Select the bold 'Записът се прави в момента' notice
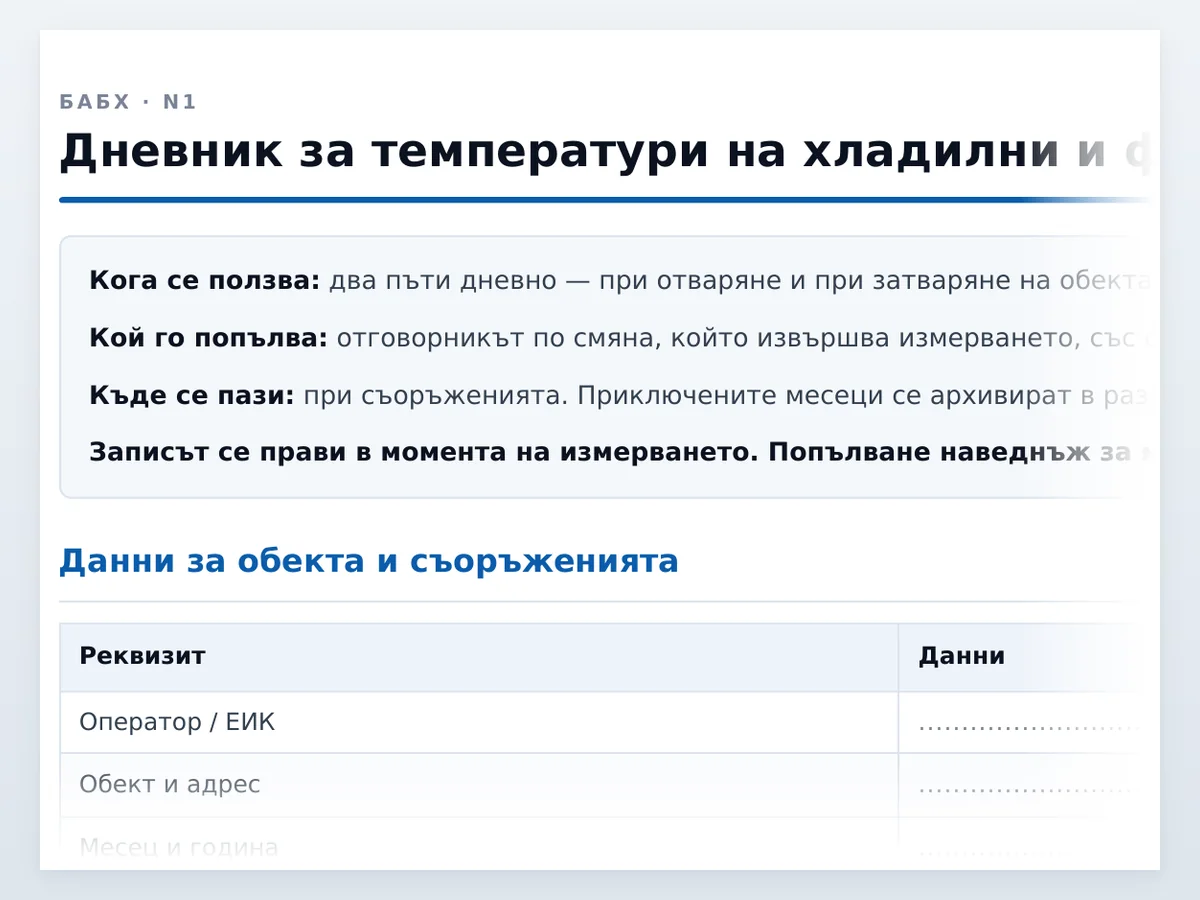The height and width of the screenshot is (900, 1200). point(618,452)
